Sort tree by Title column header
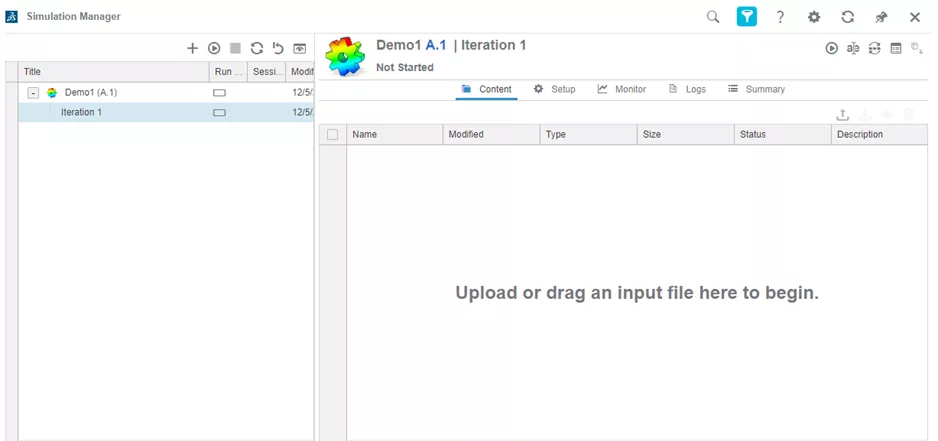938x441 pixels. pyautogui.click(x=114, y=72)
